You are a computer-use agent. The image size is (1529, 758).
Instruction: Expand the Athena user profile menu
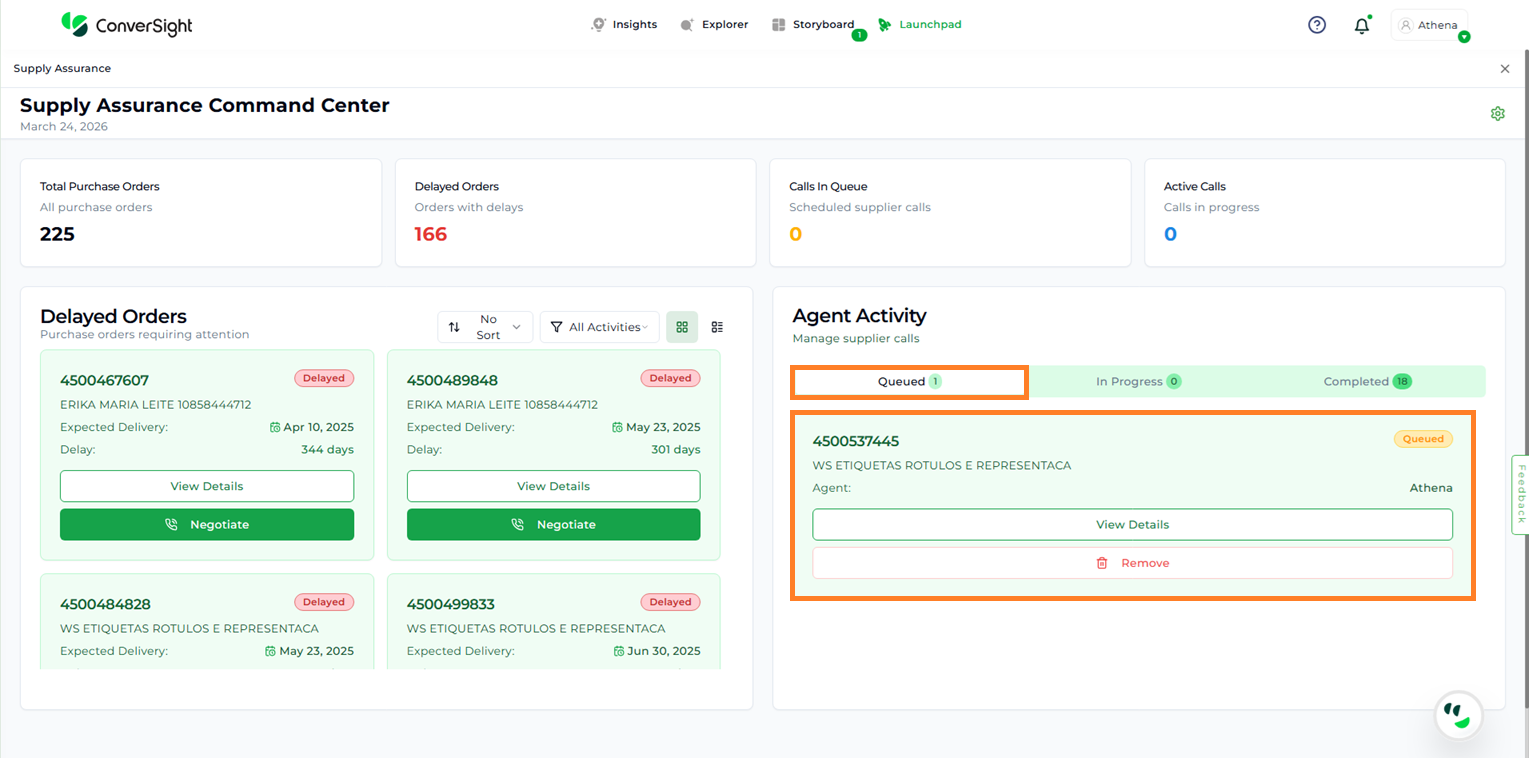1429,26
